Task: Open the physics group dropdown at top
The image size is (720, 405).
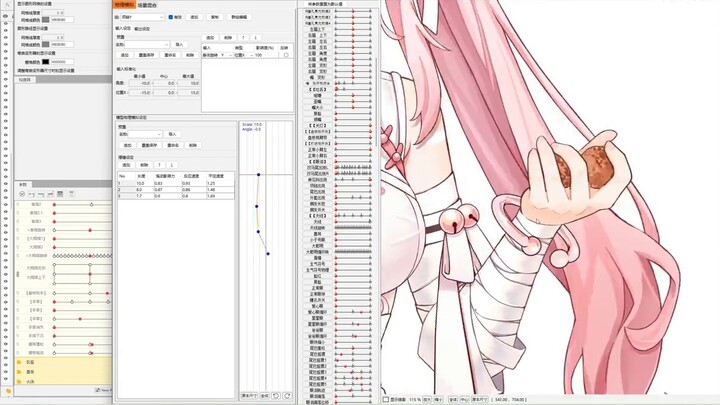Action: (x=142, y=17)
